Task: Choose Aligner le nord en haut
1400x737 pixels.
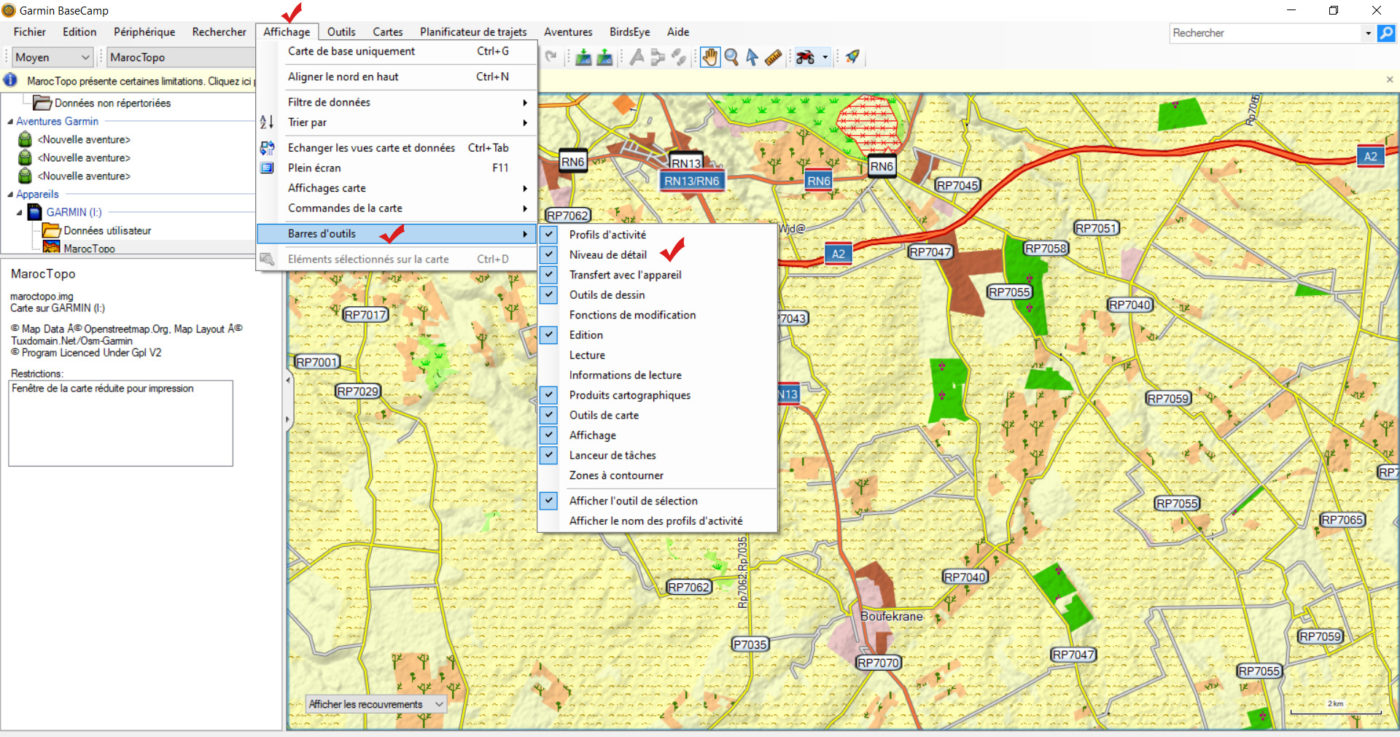Action: [x=397, y=76]
